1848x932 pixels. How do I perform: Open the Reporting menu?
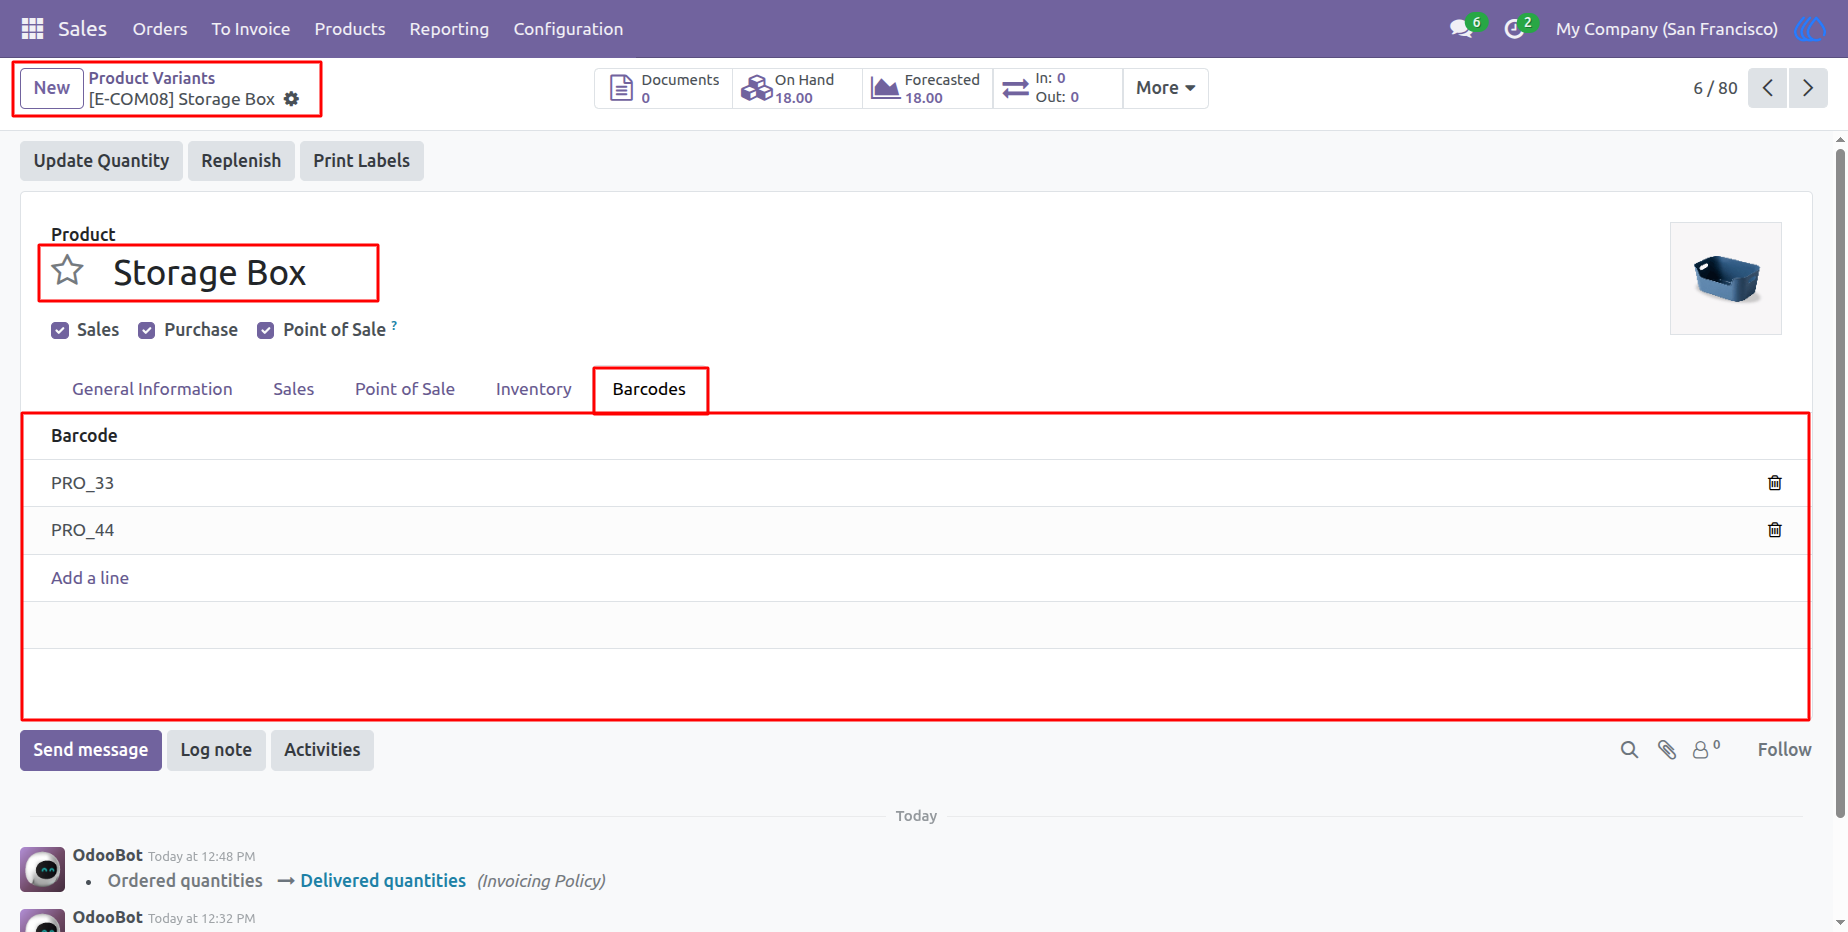449,29
